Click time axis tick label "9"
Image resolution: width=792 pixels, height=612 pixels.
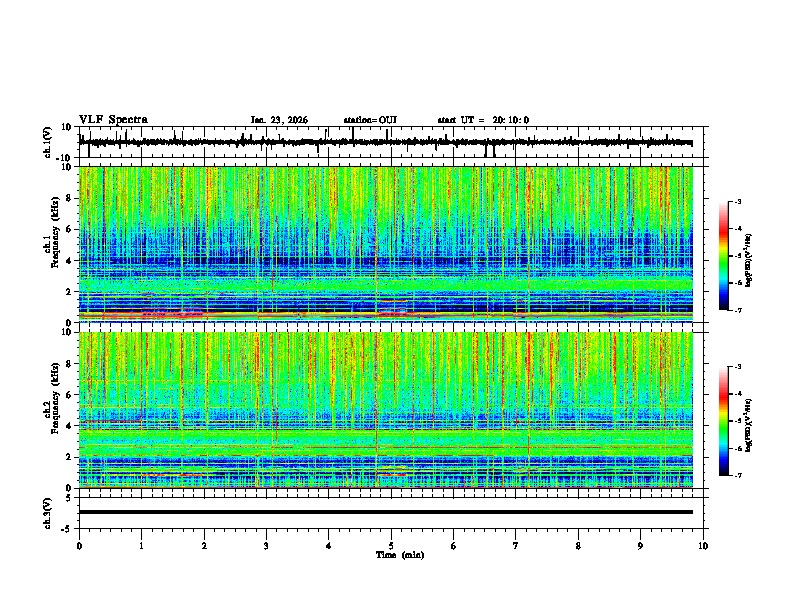point(640,546)
